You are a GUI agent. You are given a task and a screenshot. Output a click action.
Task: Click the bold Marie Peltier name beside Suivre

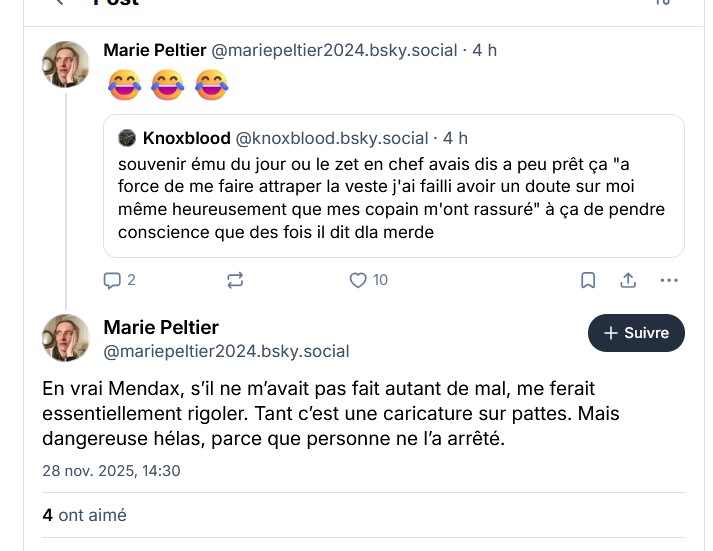161,327
